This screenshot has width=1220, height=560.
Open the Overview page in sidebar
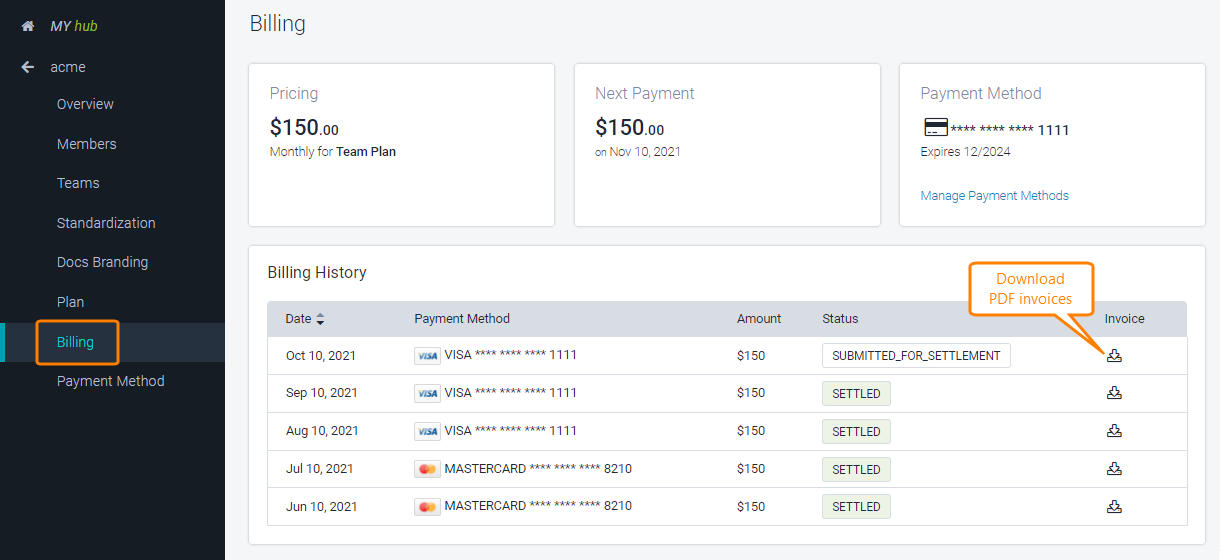pyautogui.click(x=85, y=104)
